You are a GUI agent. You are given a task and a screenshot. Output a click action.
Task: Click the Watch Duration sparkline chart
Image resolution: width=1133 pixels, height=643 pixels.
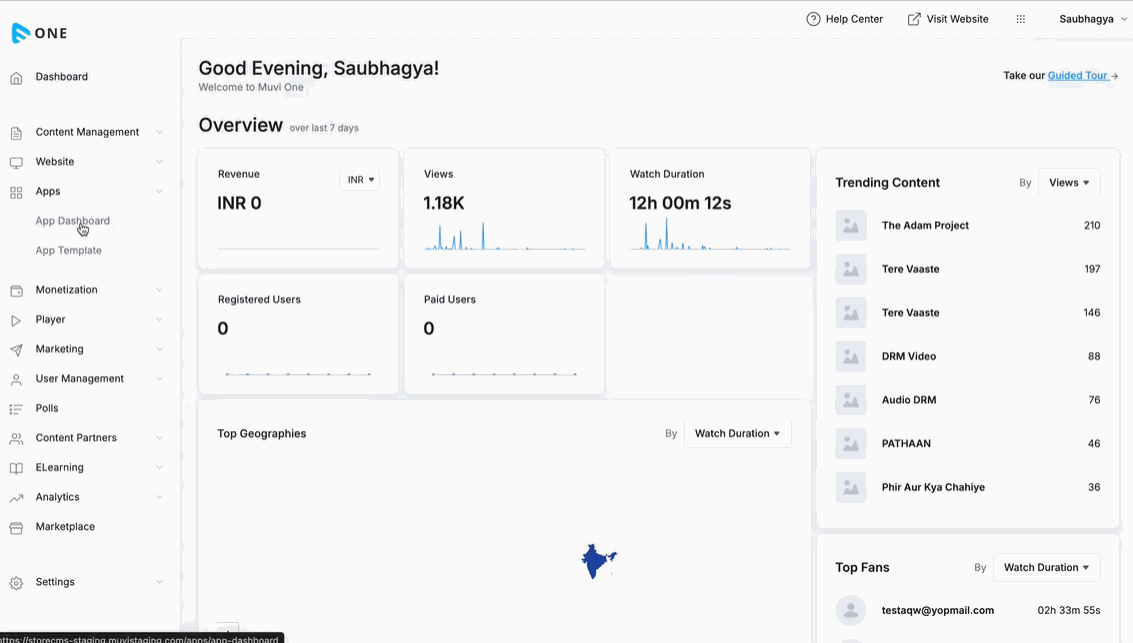pos(710,234)
